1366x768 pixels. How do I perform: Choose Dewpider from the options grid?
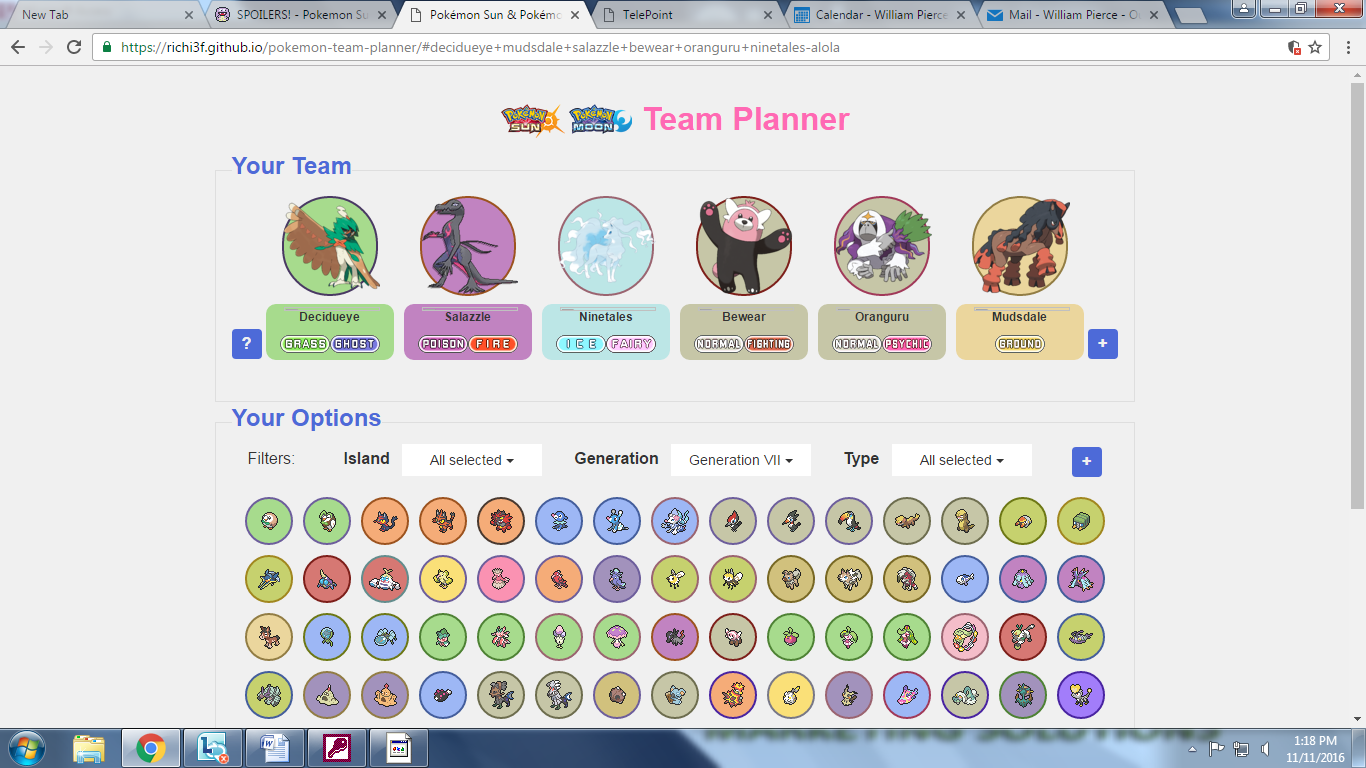tap(327, 637)
